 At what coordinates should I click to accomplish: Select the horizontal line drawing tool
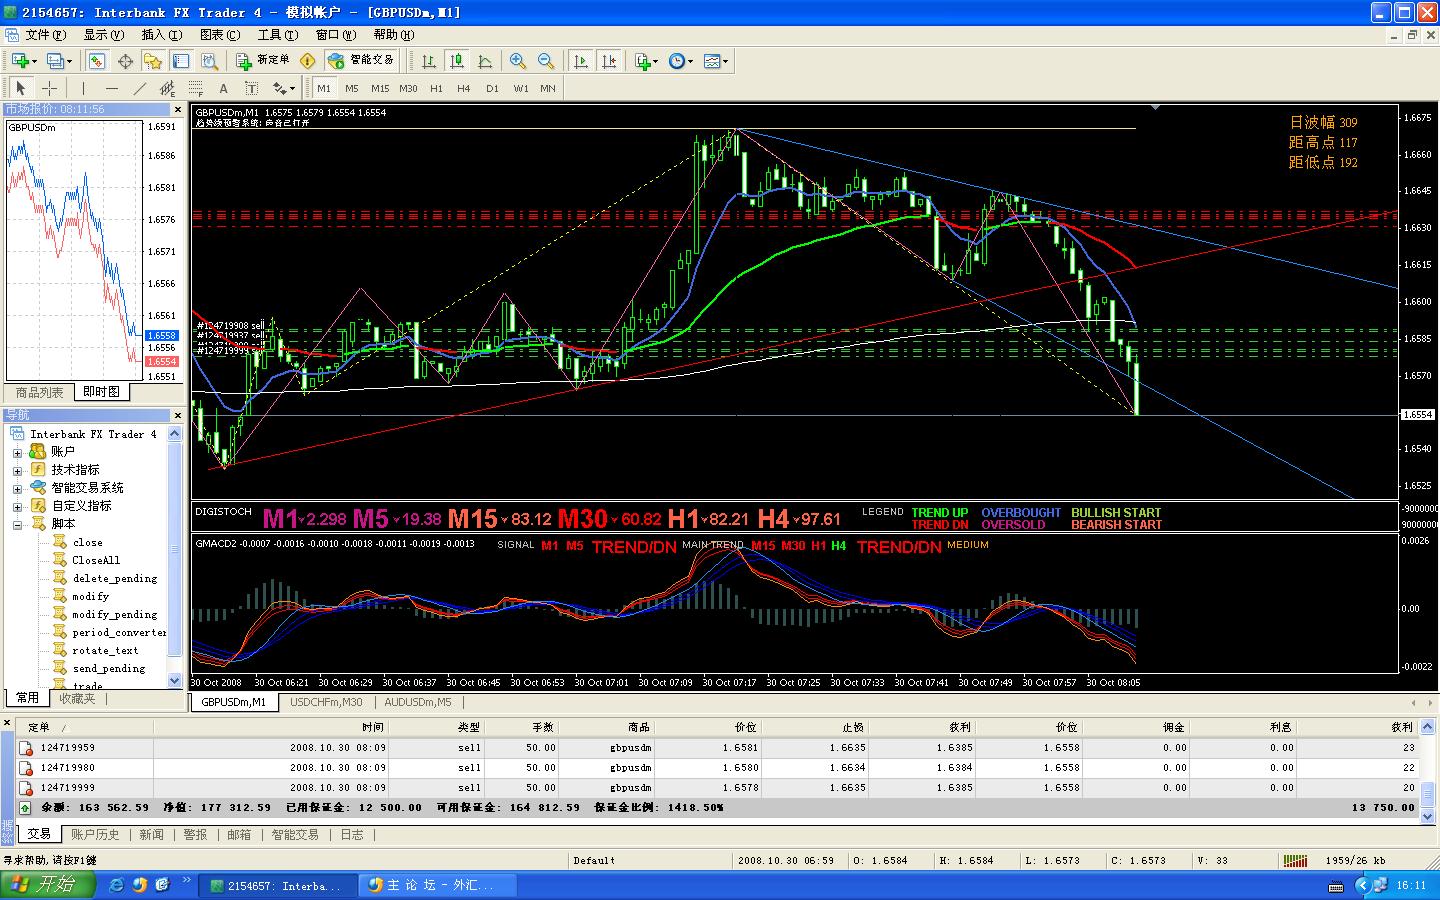tap(111, 88)
